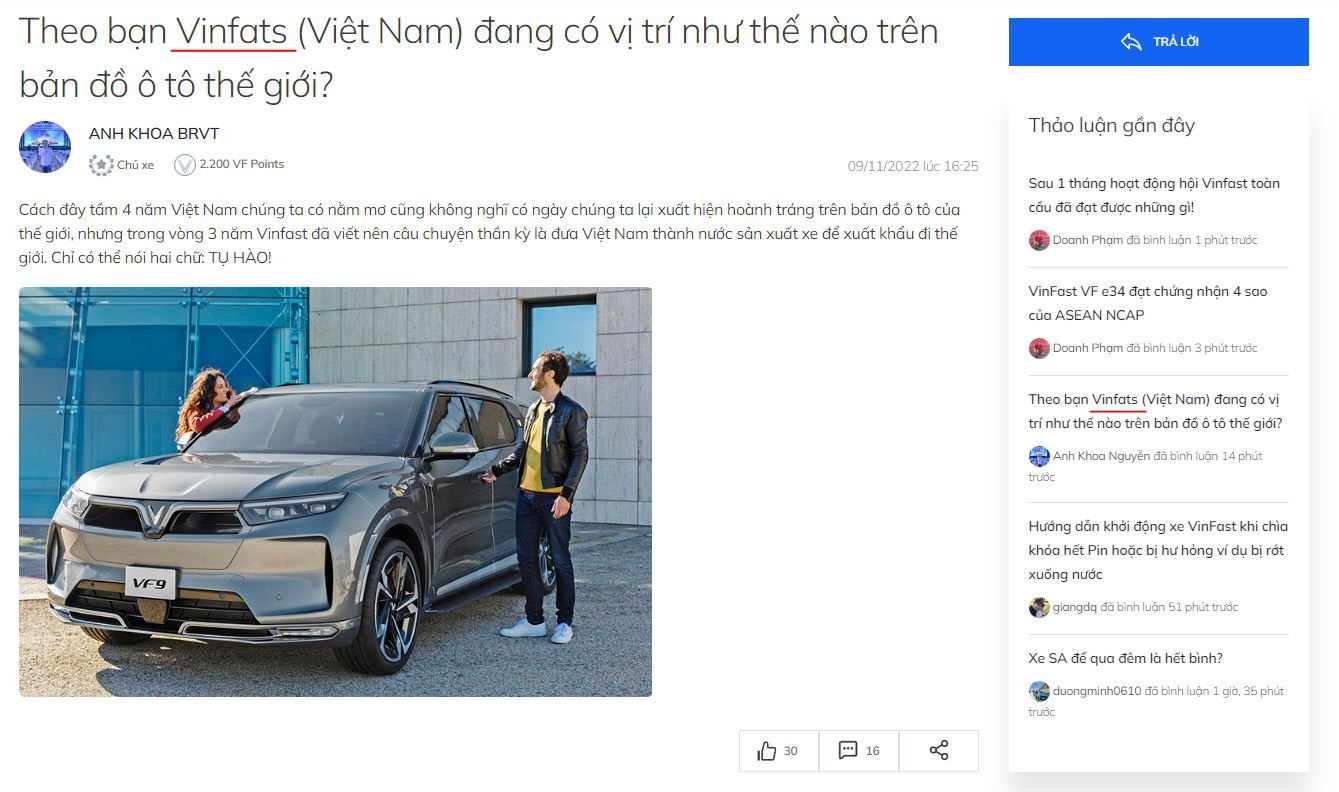Screen dimensions: 1339x792
Task: Click the first Doanh Phạm commenter name
Action: coord(1088,240)
